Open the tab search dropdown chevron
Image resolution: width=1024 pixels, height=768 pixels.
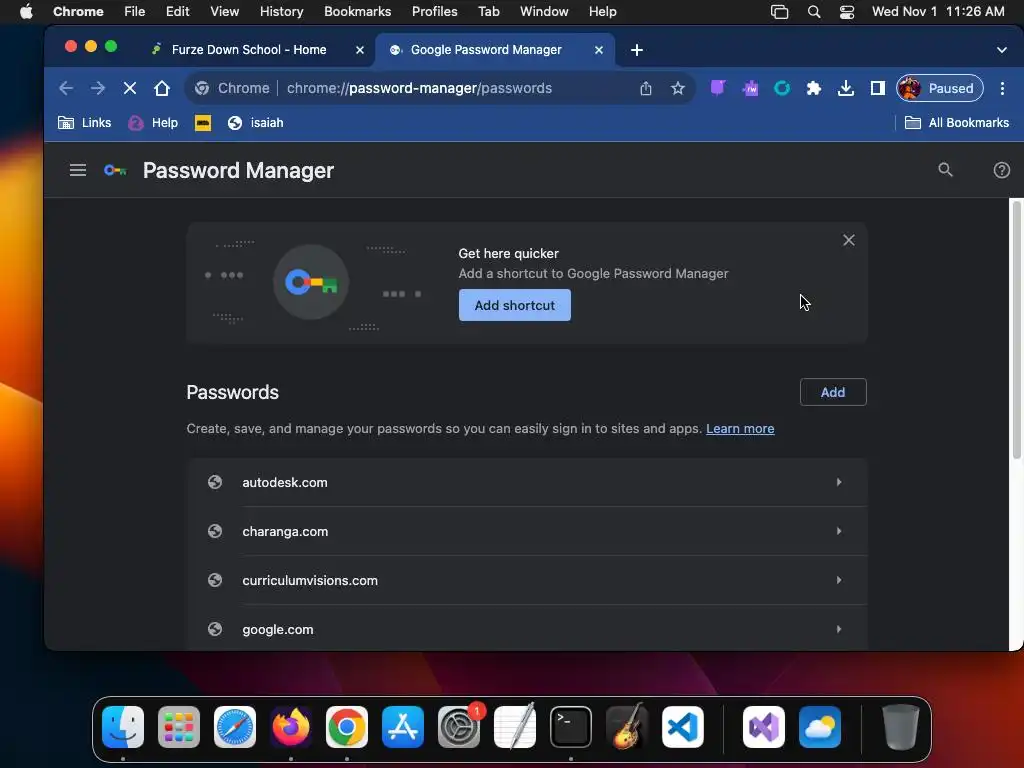1001,50
